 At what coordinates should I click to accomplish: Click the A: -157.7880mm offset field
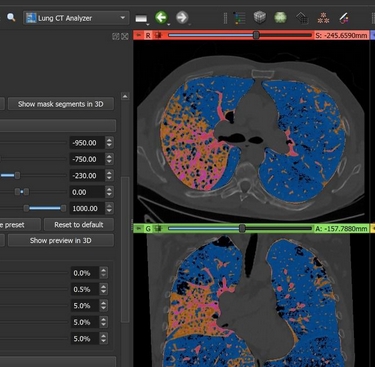(341, 229)
